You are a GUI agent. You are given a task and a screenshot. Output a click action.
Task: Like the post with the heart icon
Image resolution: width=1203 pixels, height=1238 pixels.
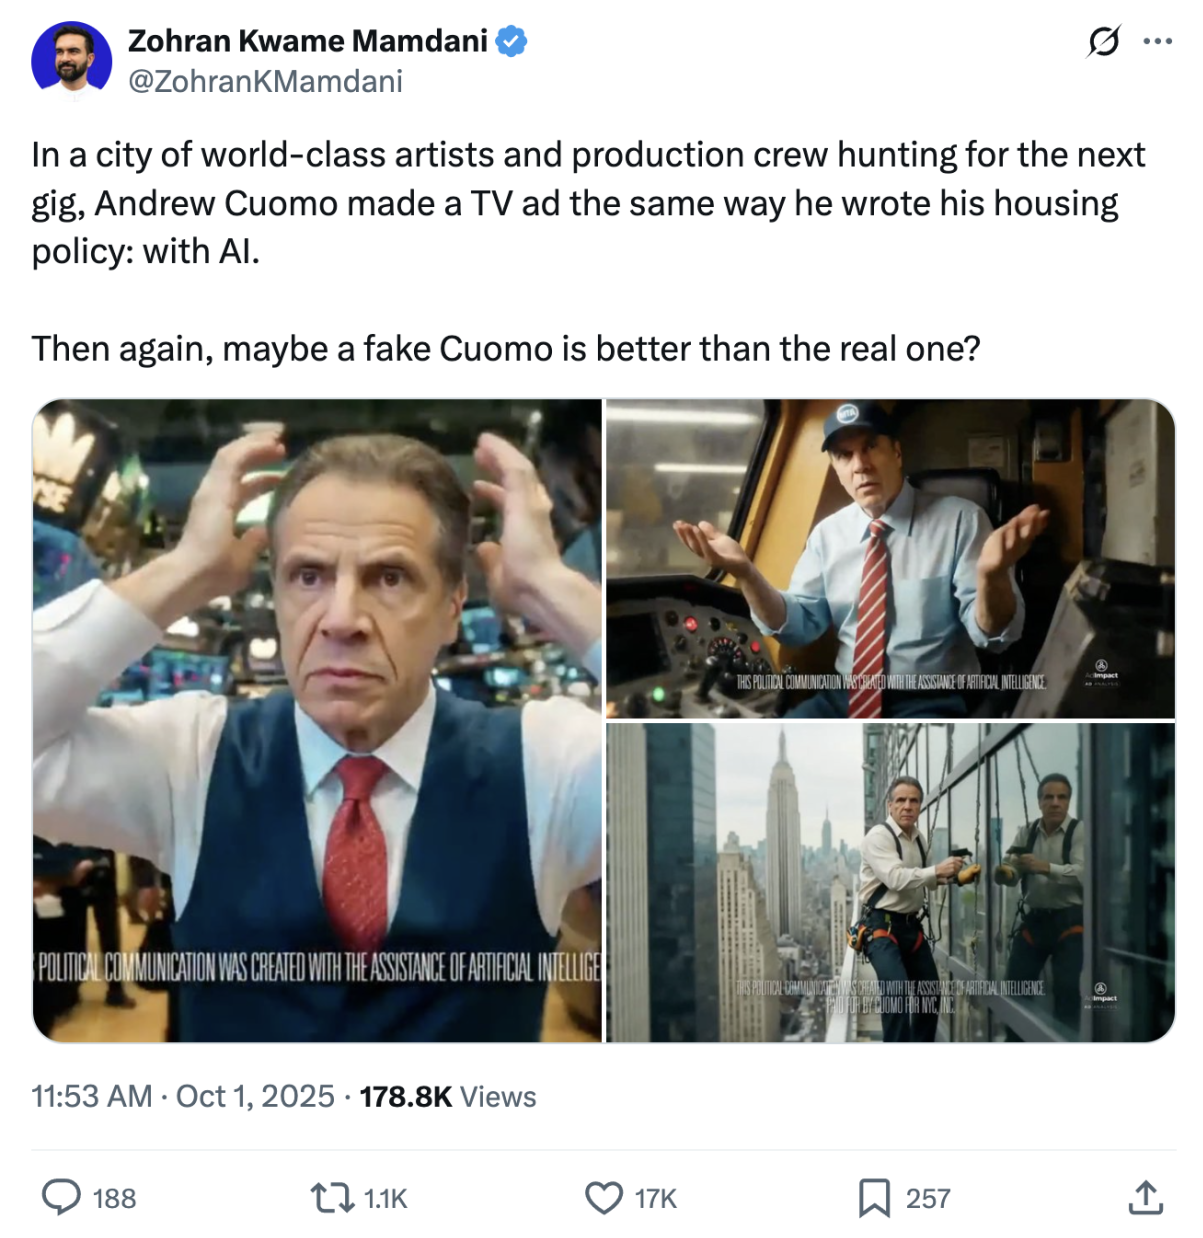(x=603, y=1197)
